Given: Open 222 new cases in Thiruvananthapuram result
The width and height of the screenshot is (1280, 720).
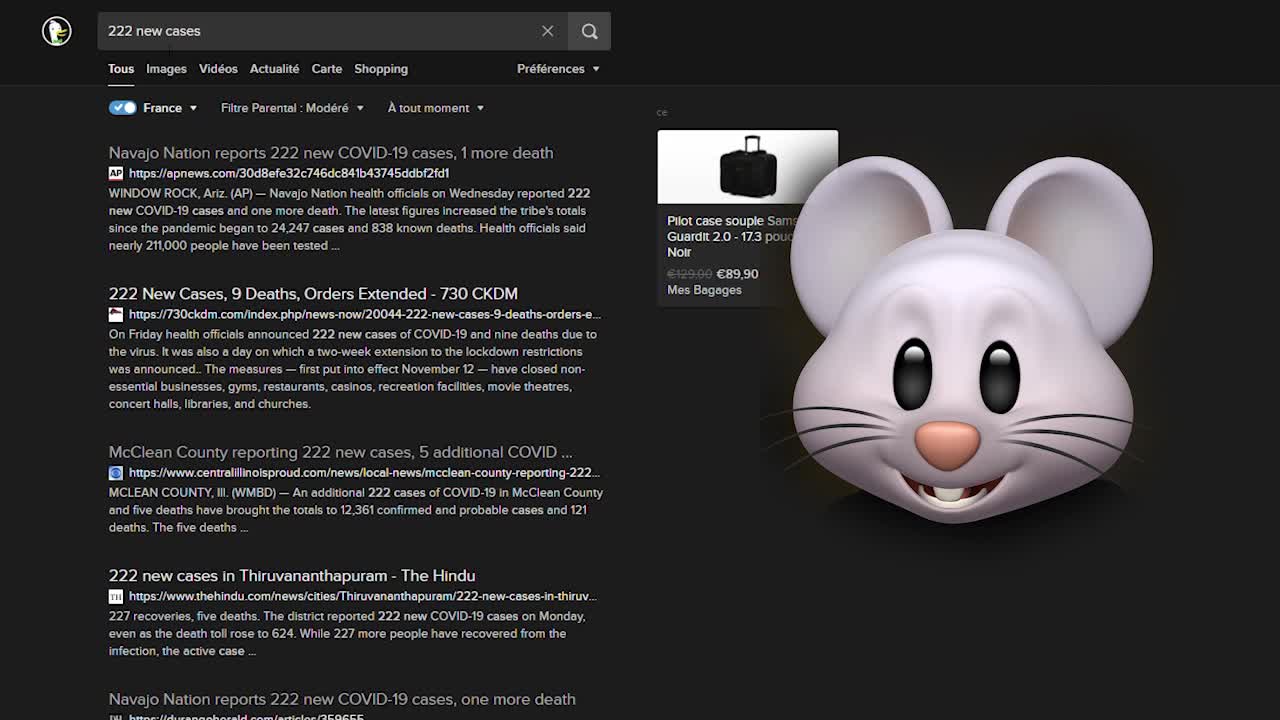Looking at the screenshot, I should click(x=292, y=576).
